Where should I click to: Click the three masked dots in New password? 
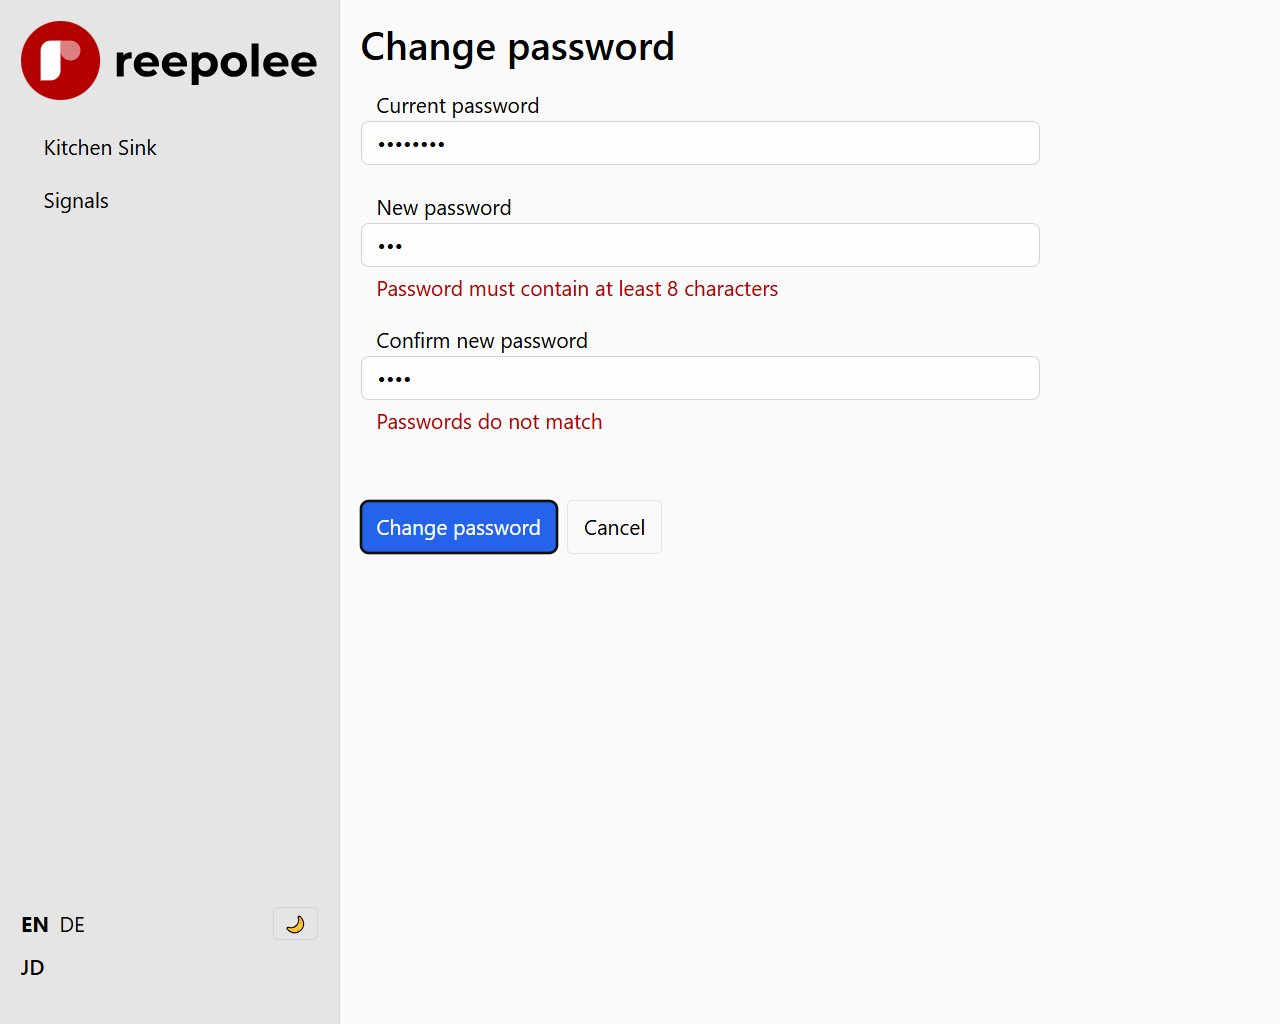tap(390, 246)
